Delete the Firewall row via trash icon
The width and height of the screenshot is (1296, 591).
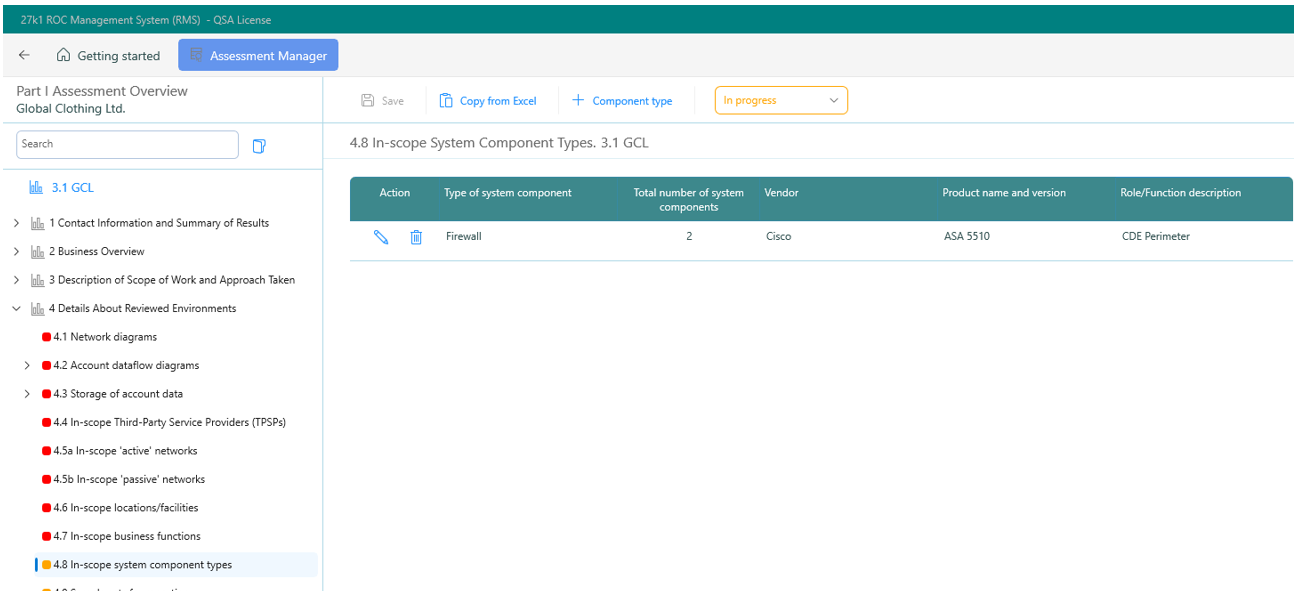click(416, 237)
